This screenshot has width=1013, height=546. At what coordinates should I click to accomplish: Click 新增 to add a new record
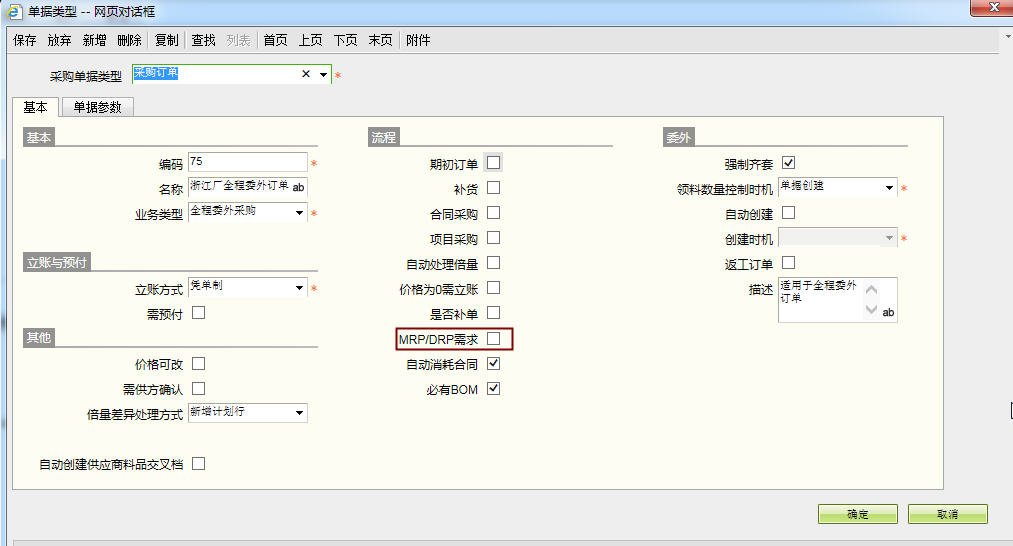coord(94,40)
